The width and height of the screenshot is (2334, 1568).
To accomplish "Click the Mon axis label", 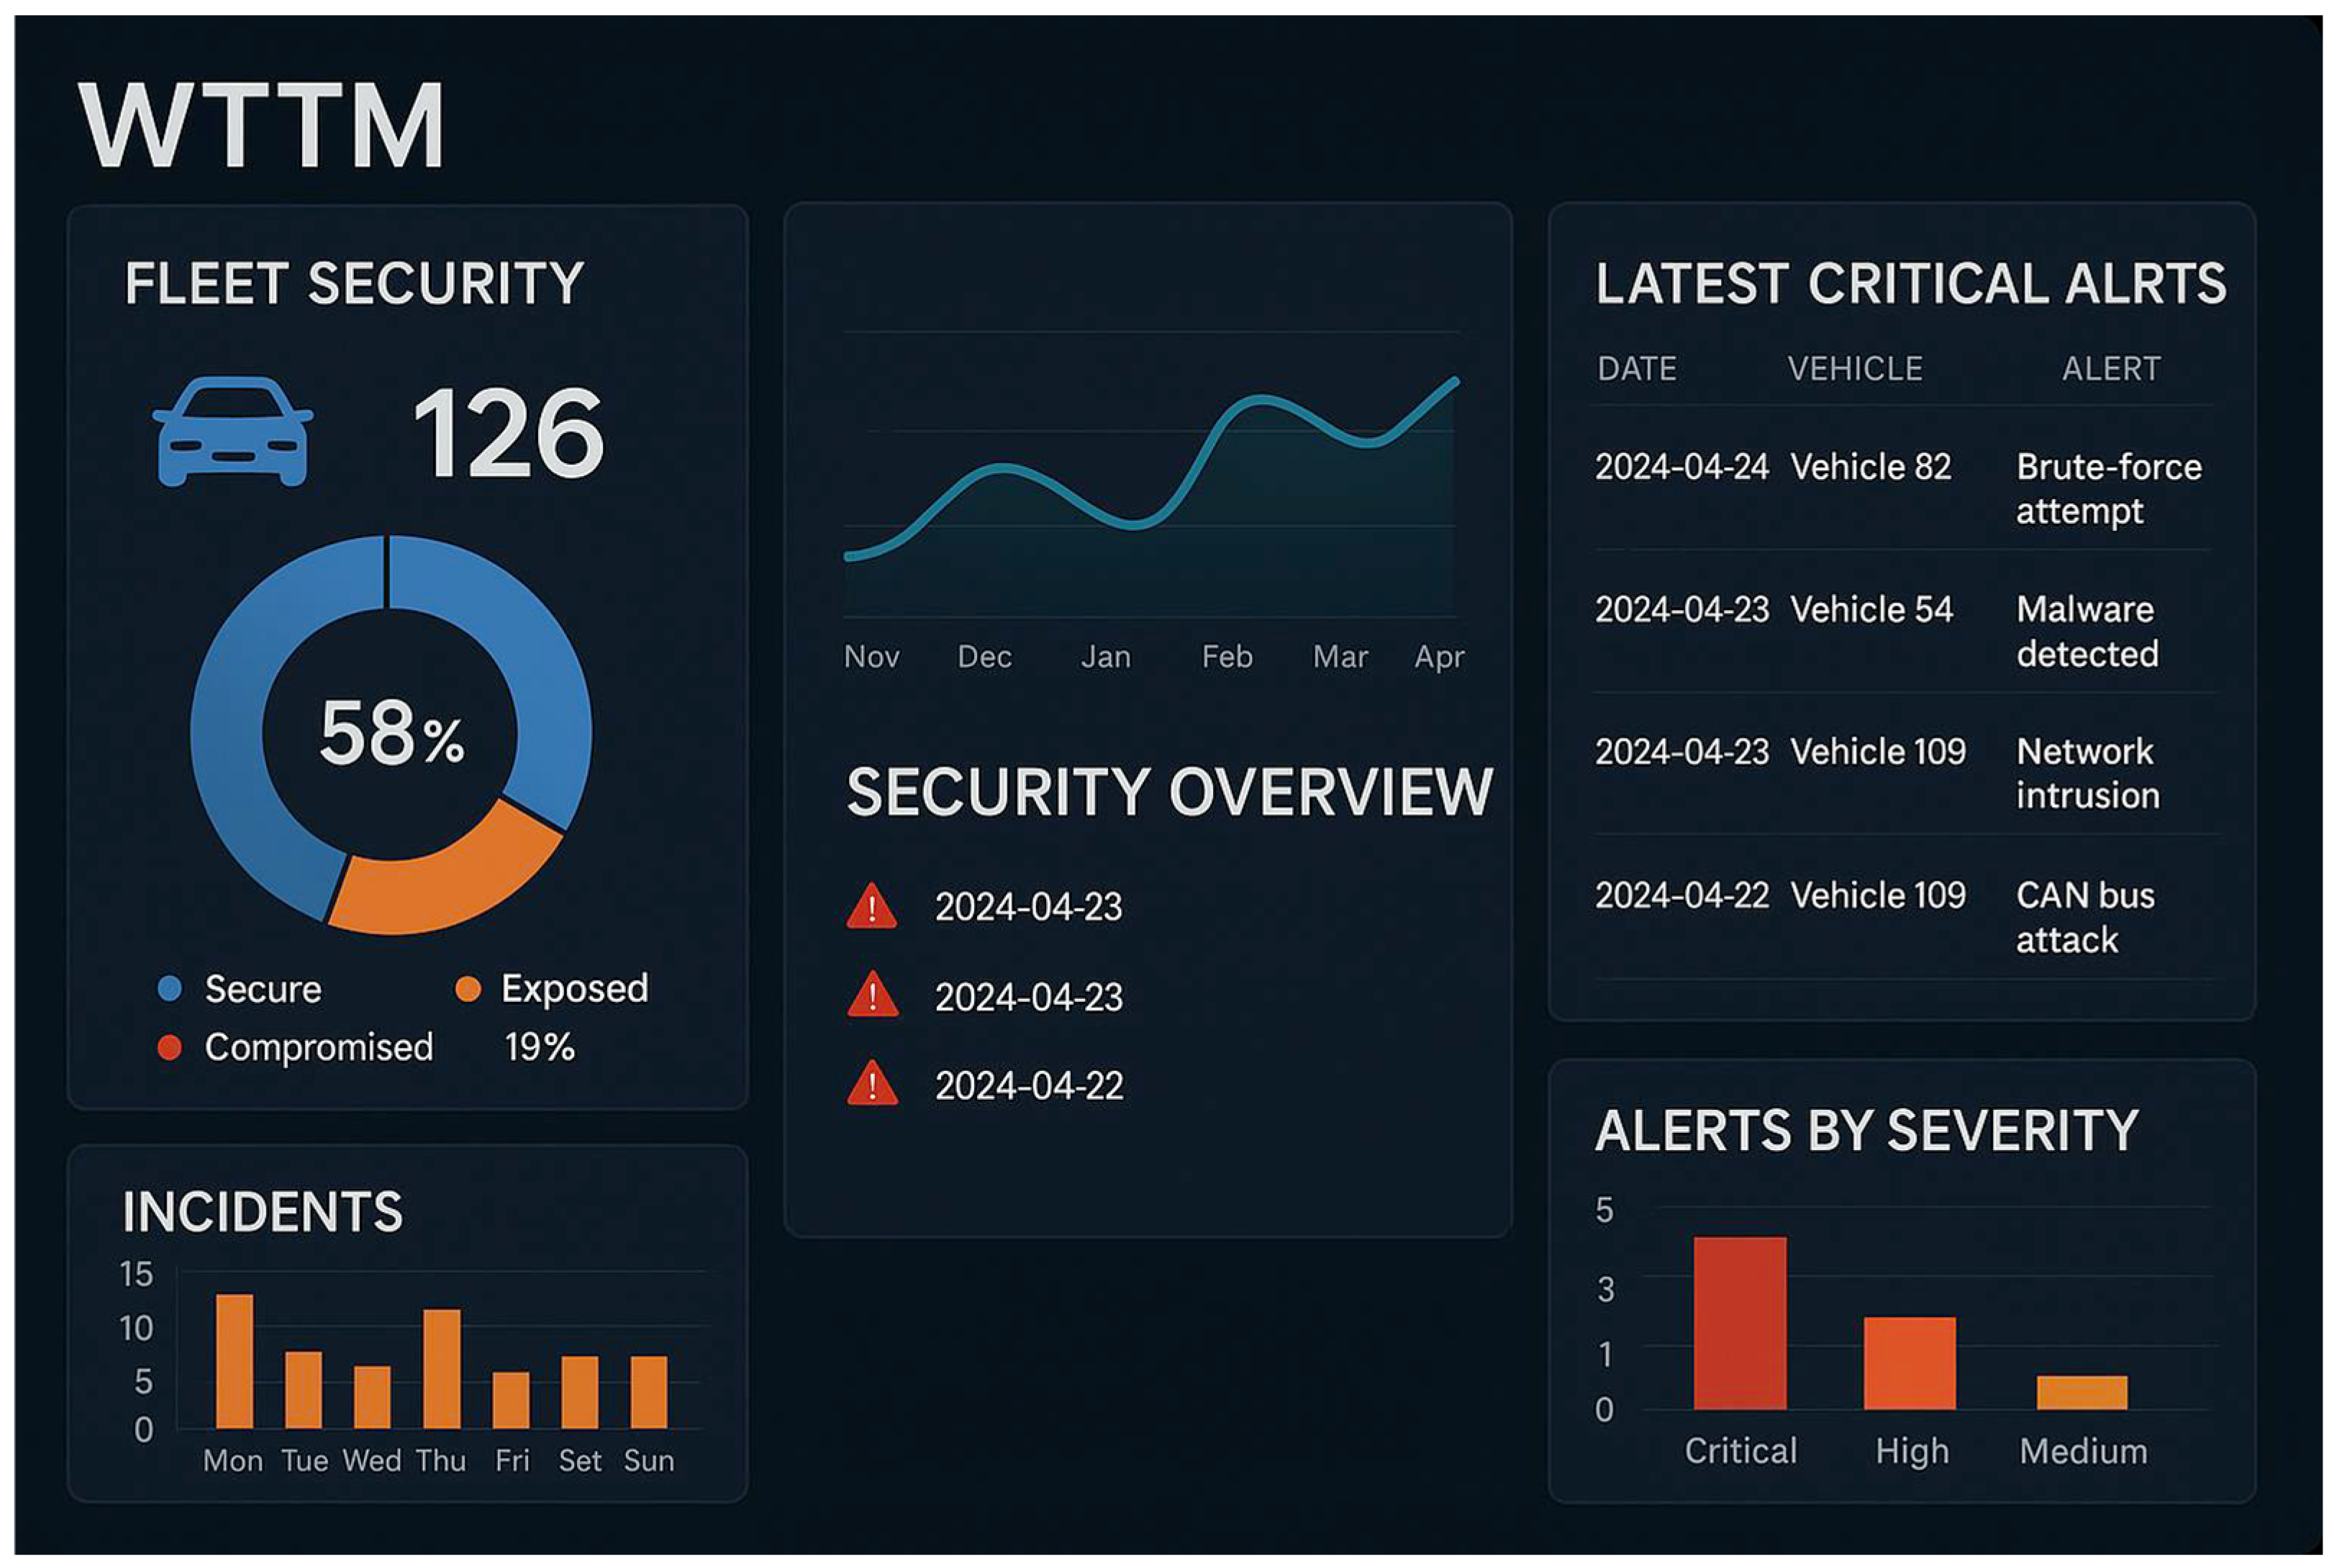I will (x=233, y=1461).
